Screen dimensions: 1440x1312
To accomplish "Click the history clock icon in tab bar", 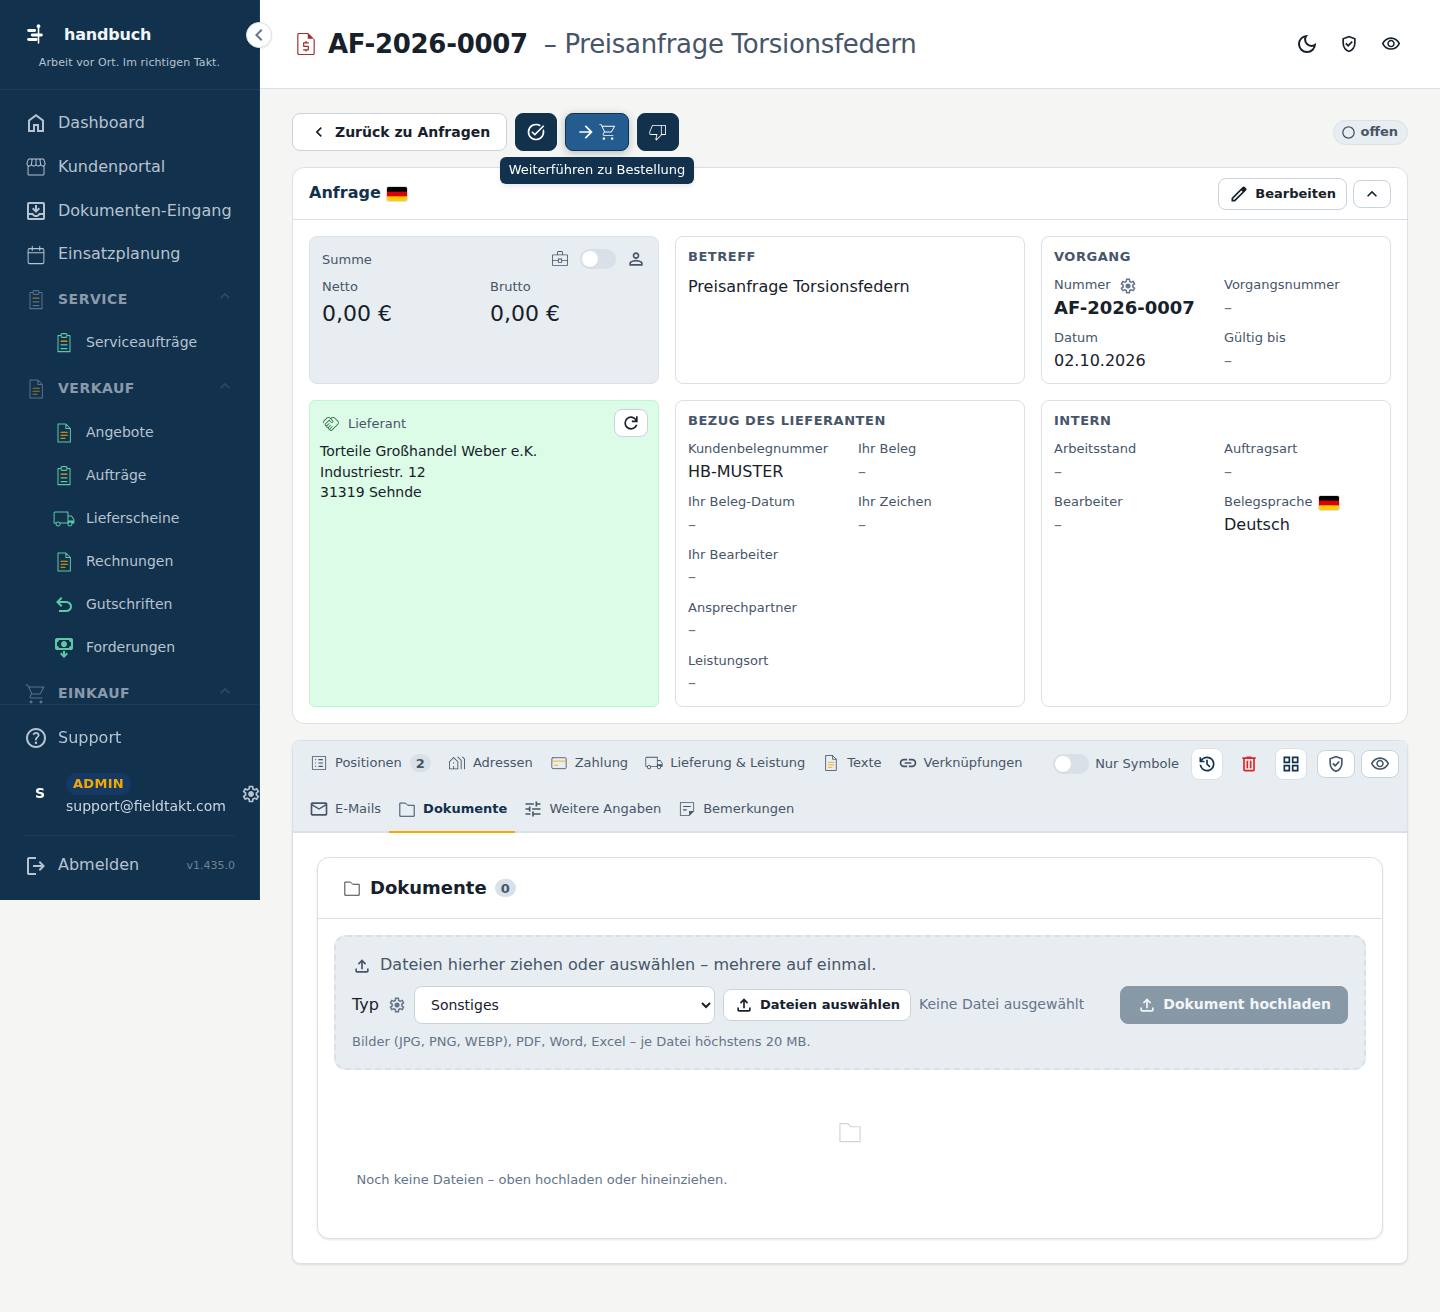I will pos(1207,764).
